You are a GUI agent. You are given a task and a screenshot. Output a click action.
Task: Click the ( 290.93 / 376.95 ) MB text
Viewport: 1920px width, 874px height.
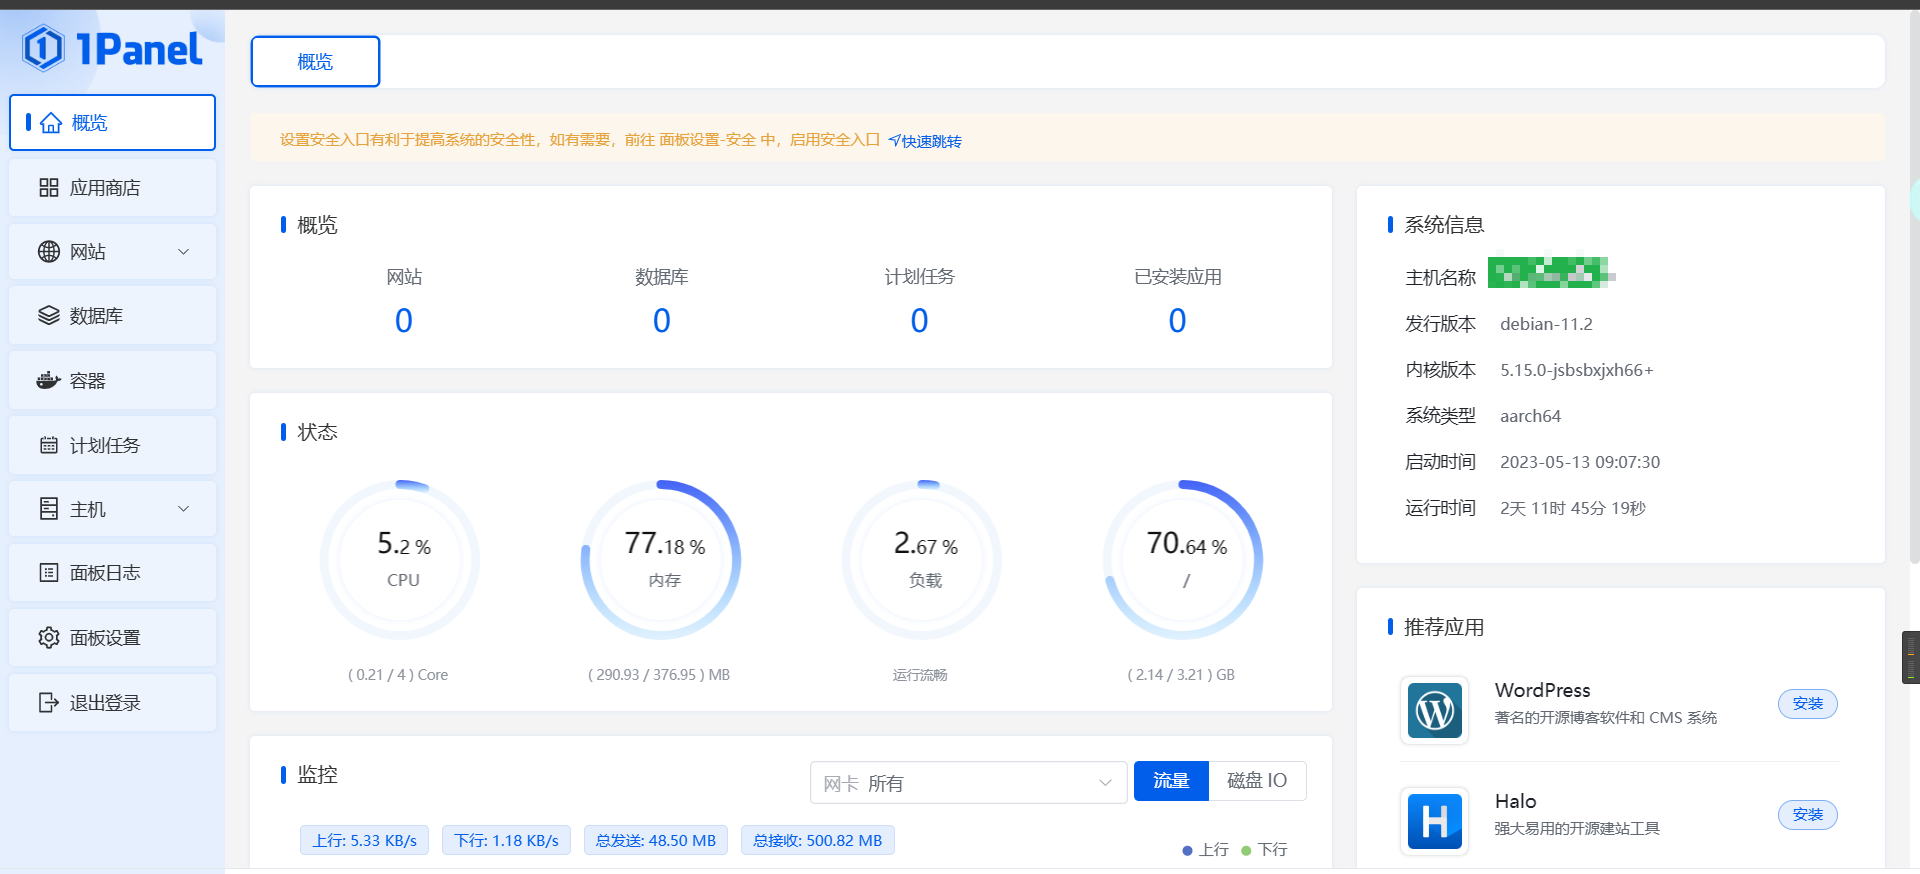(x=659, y=675)
